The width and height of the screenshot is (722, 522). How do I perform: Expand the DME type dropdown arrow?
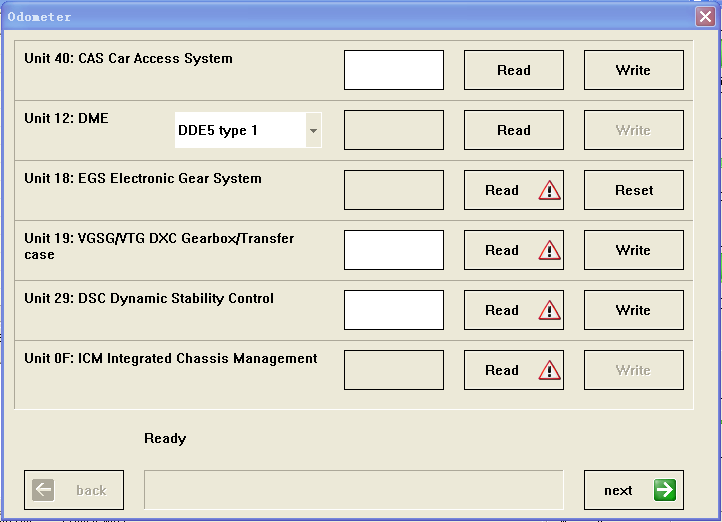click(313, 130)
